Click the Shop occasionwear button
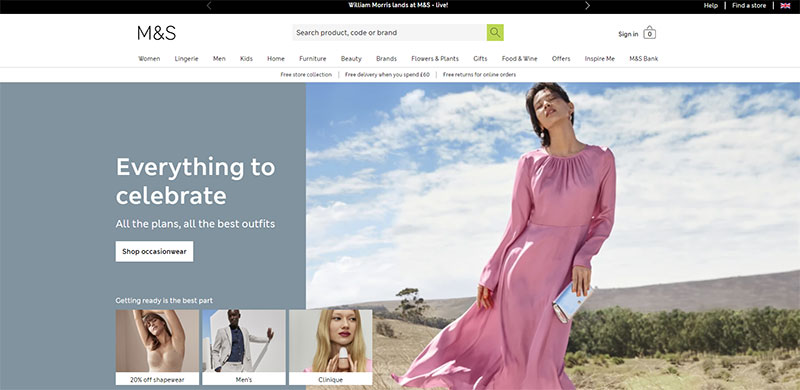Image resolution: width=800 pixels, height=390 pixels. [x=154, y=252]
